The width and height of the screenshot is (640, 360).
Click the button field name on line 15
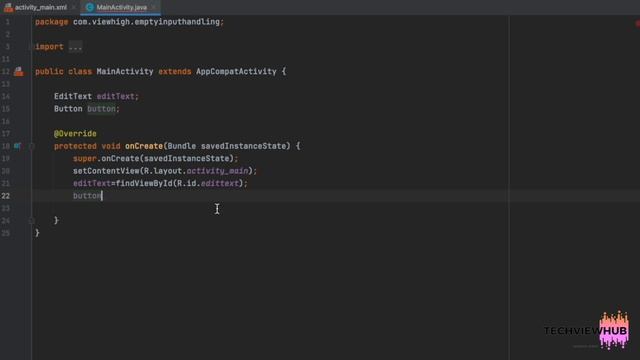(101, 109)
